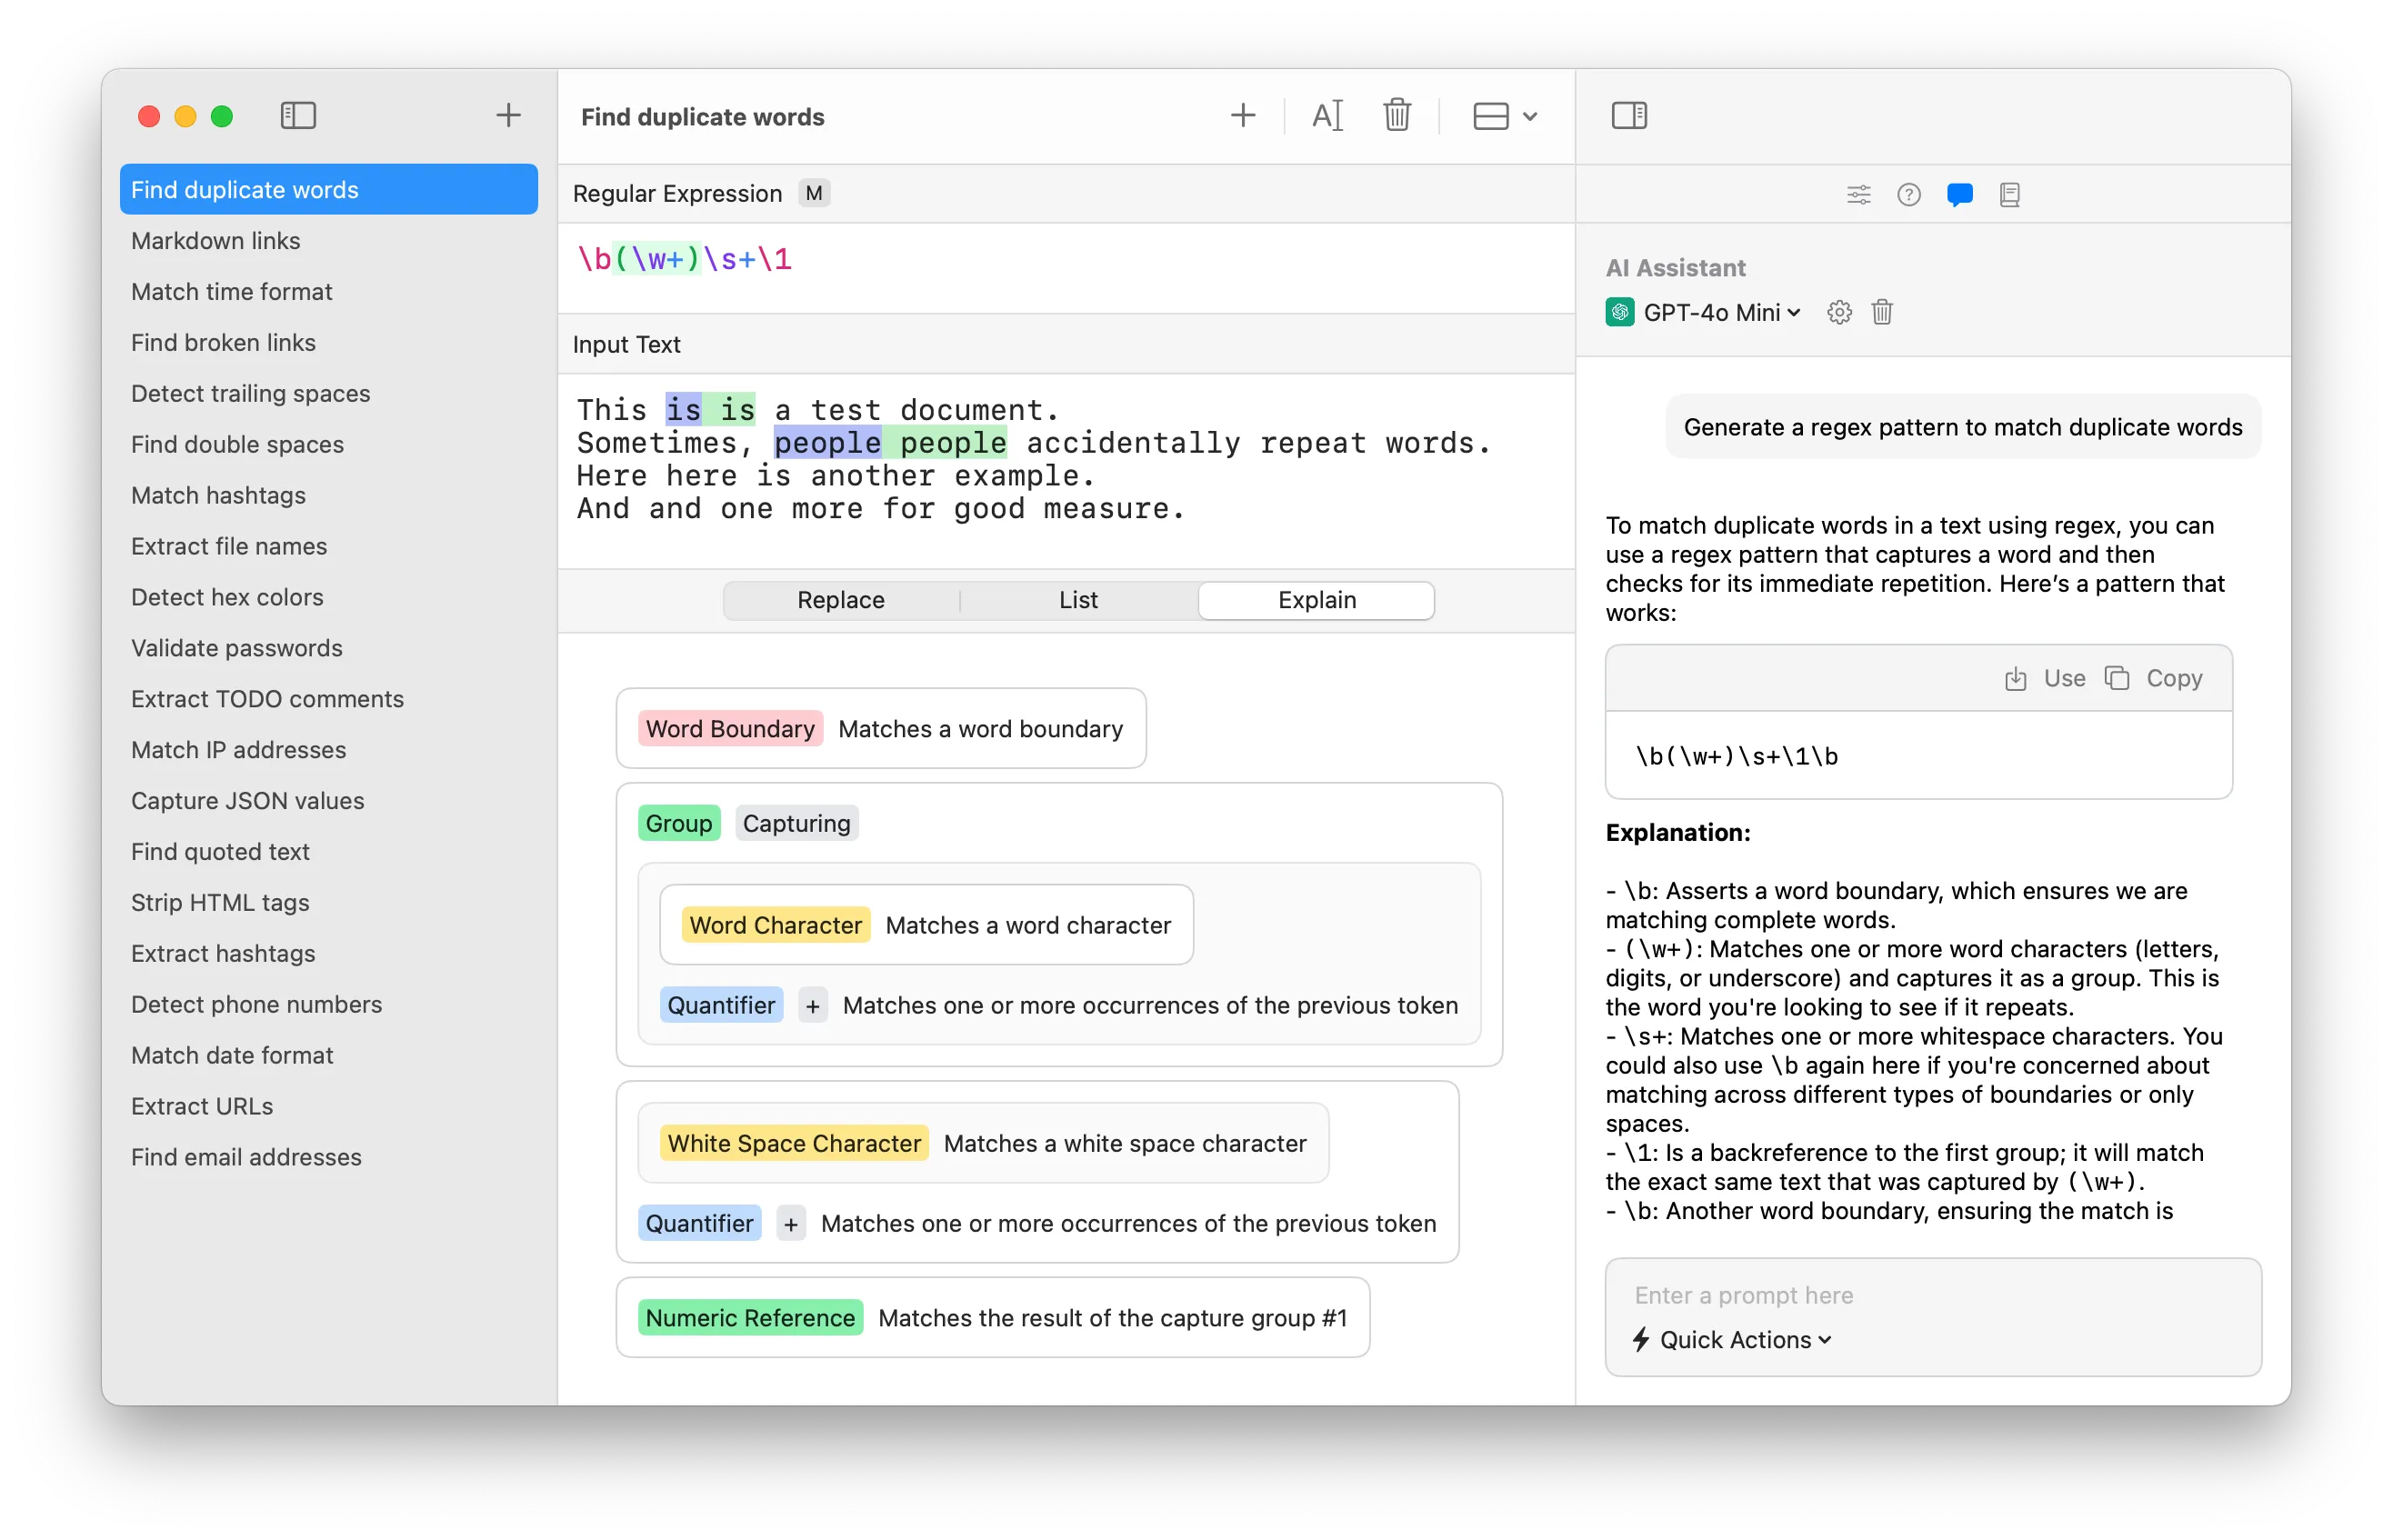Open the AI Assistant settings sliders icon

click(x=1858, y=194)
